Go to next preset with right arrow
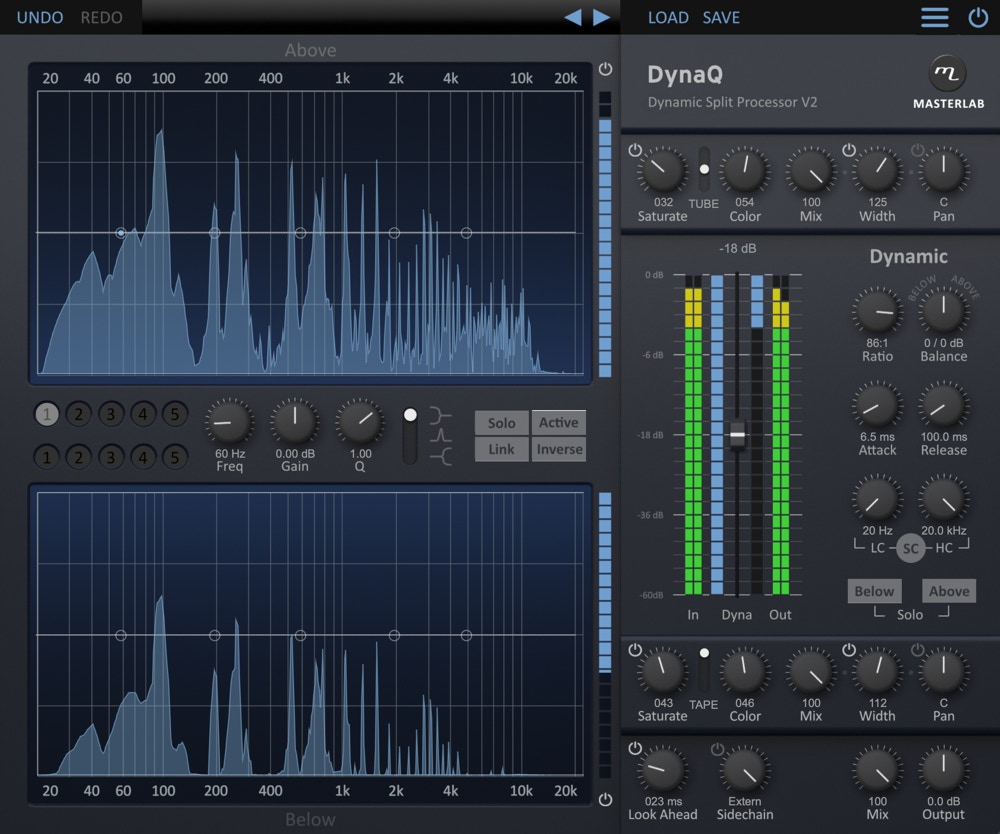The width and height of the screenshot is (1000, 834). (x=601, y=17)
